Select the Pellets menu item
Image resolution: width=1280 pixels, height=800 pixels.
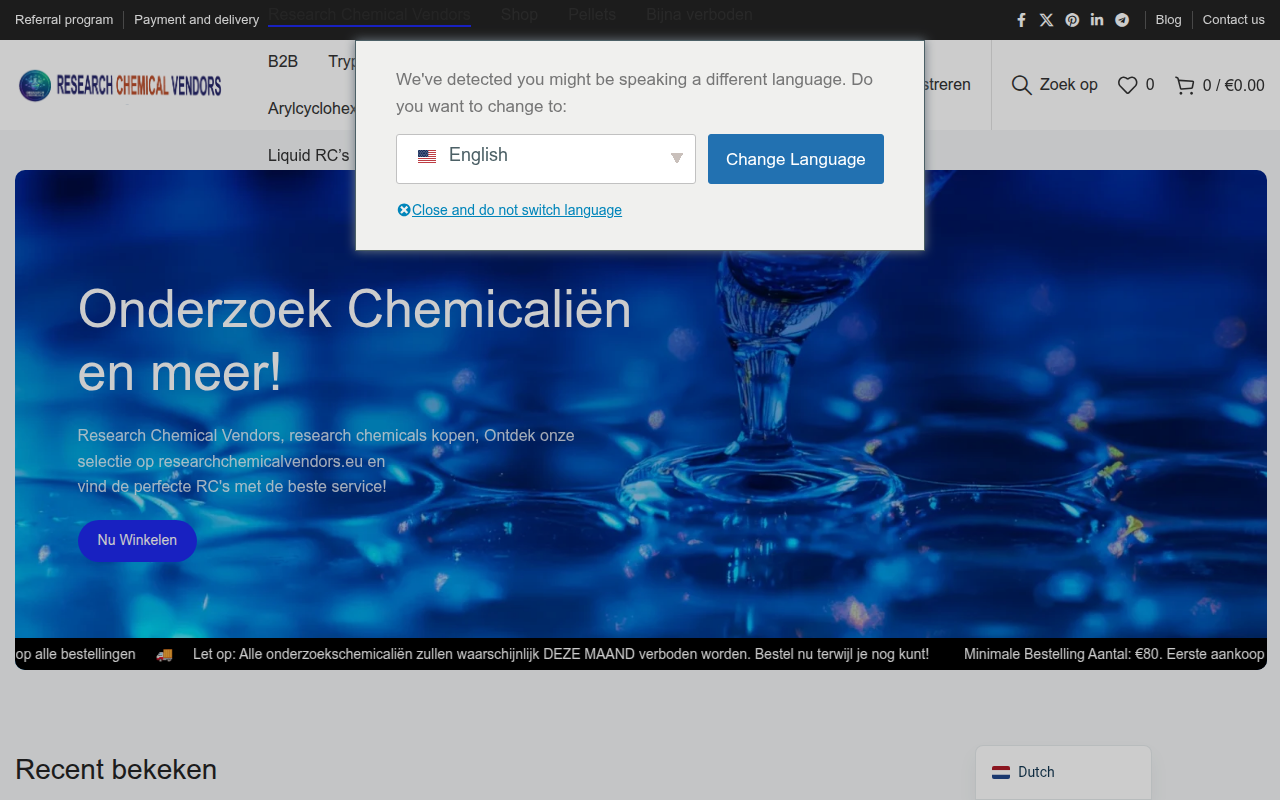[x=592, y=15]
